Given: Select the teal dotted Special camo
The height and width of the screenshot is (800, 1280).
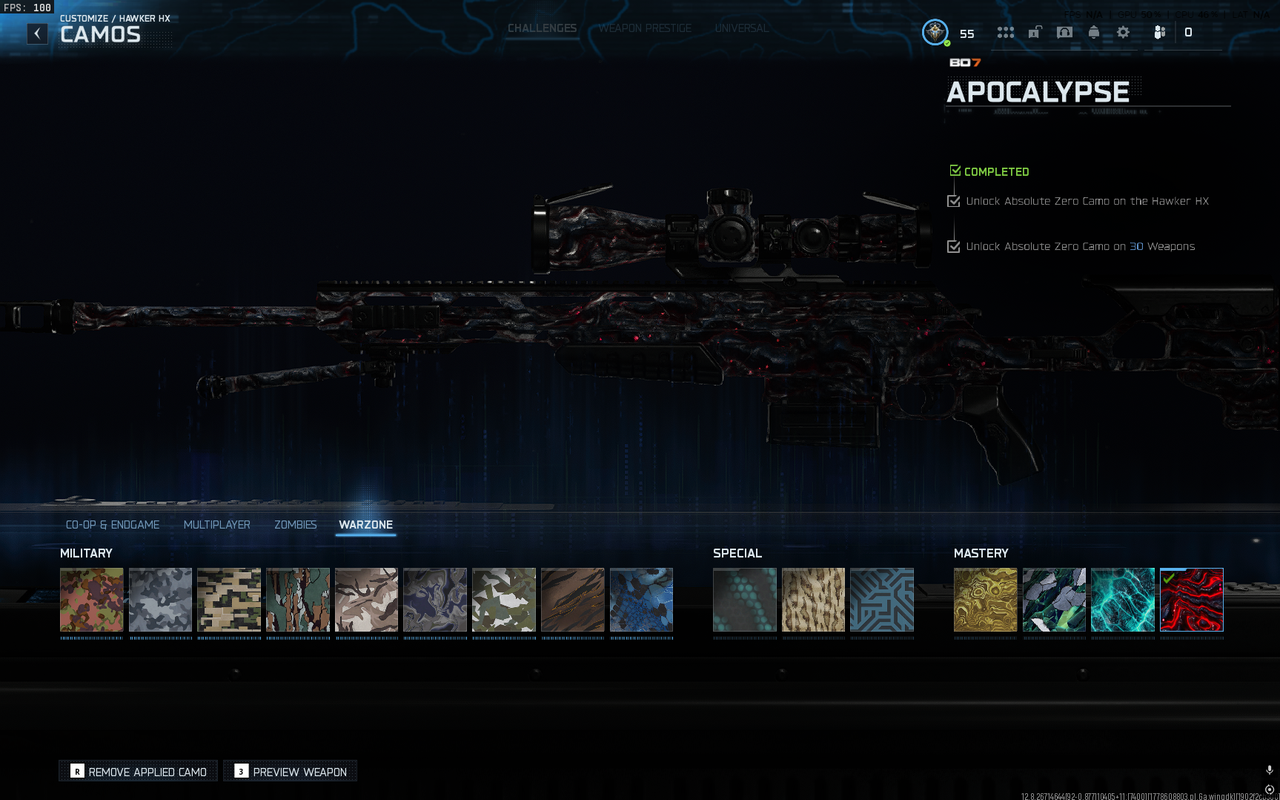Looking at the screenshot, I should tap(745, 600).
